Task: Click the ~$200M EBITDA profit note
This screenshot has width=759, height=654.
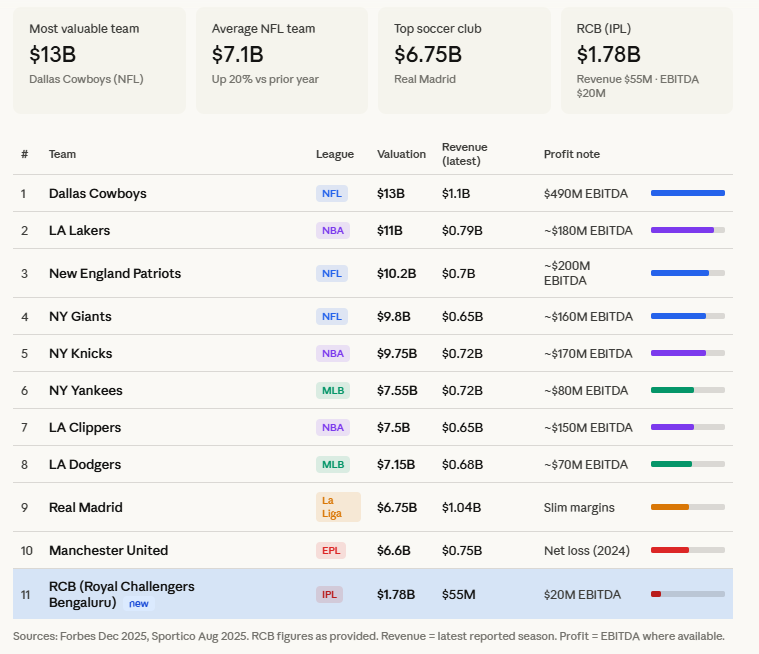Action: pyautogui.click(x=567, y=274)
